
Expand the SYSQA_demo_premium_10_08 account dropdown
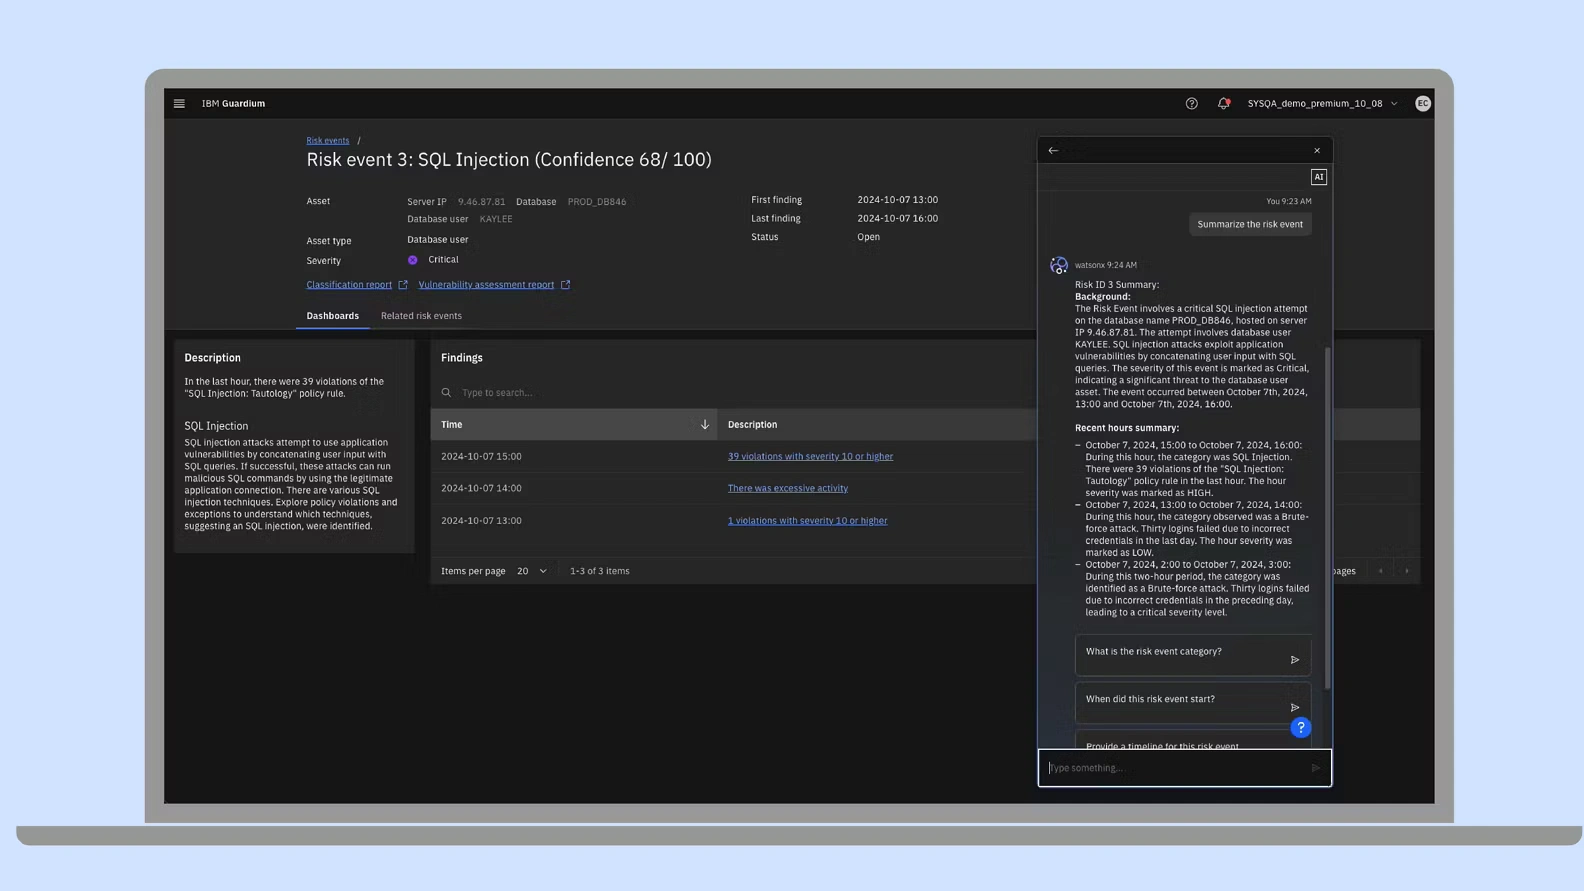1322,104
